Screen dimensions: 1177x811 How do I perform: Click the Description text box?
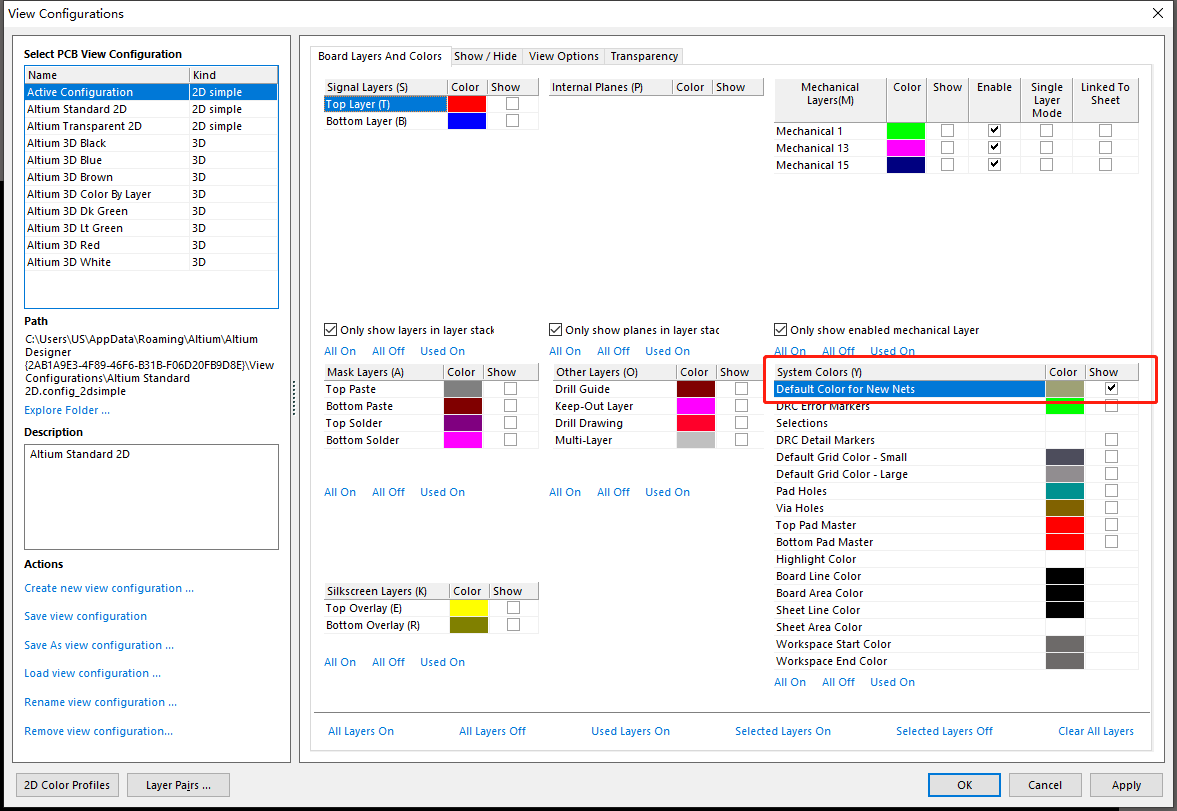click(x=152, y=497)
